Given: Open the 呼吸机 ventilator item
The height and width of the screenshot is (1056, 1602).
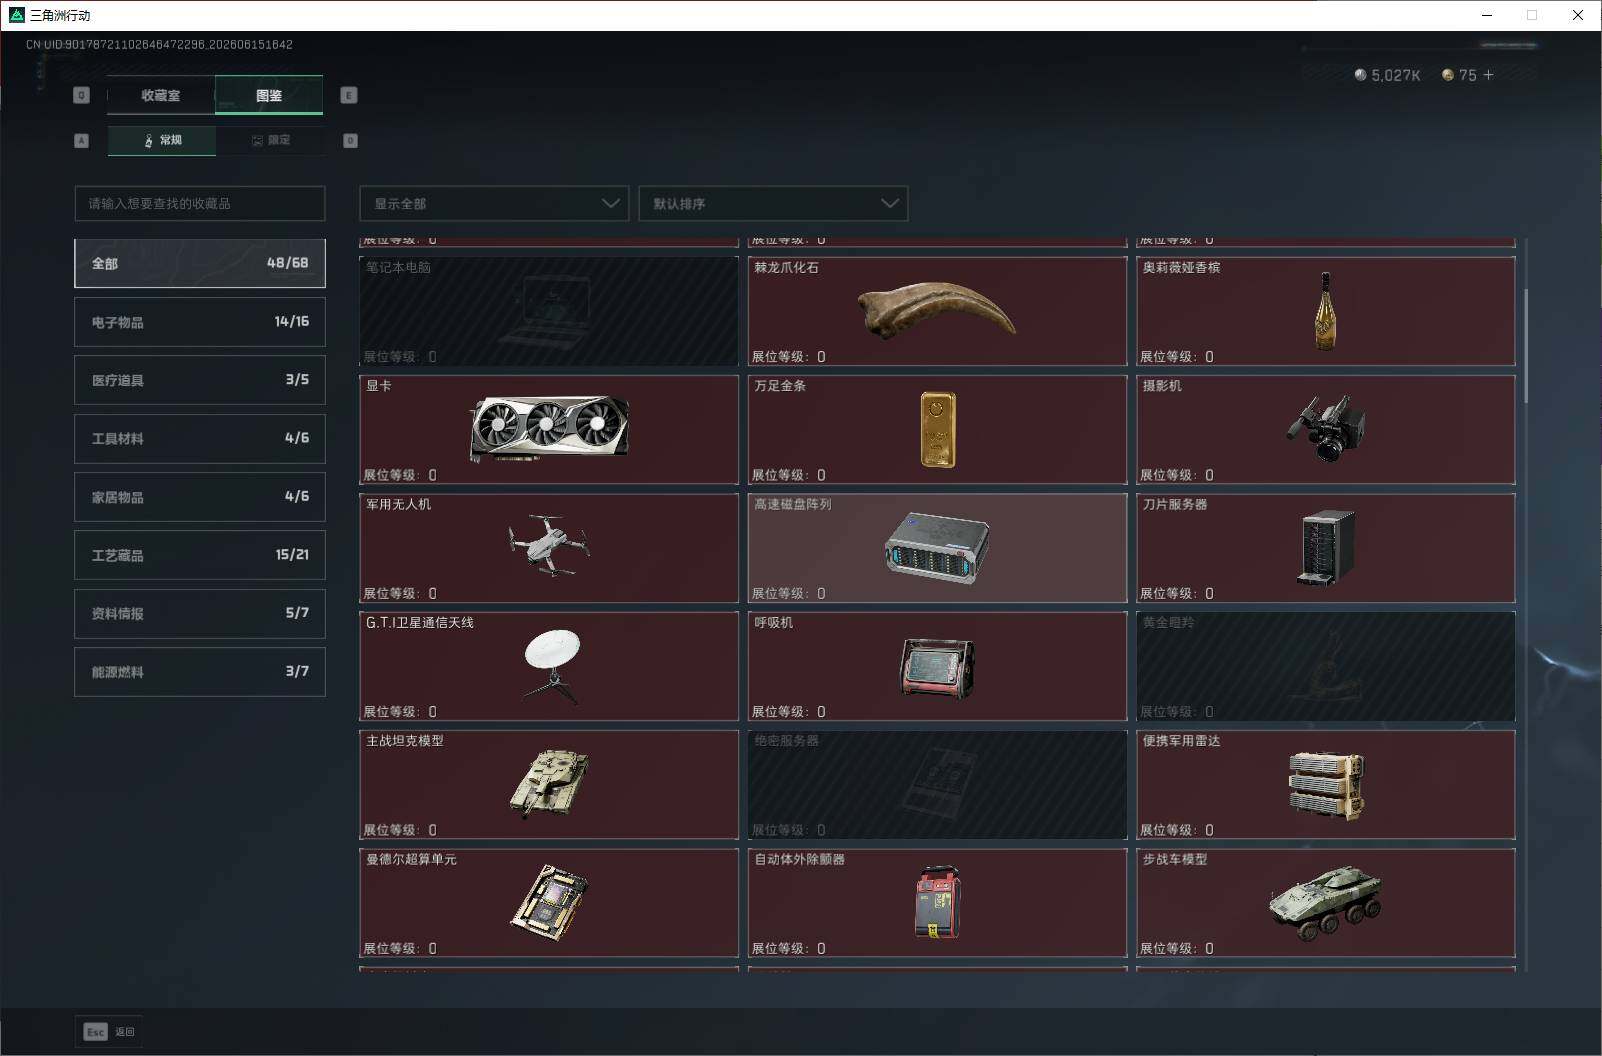Looking at the screenshot, I should (937, 666).
